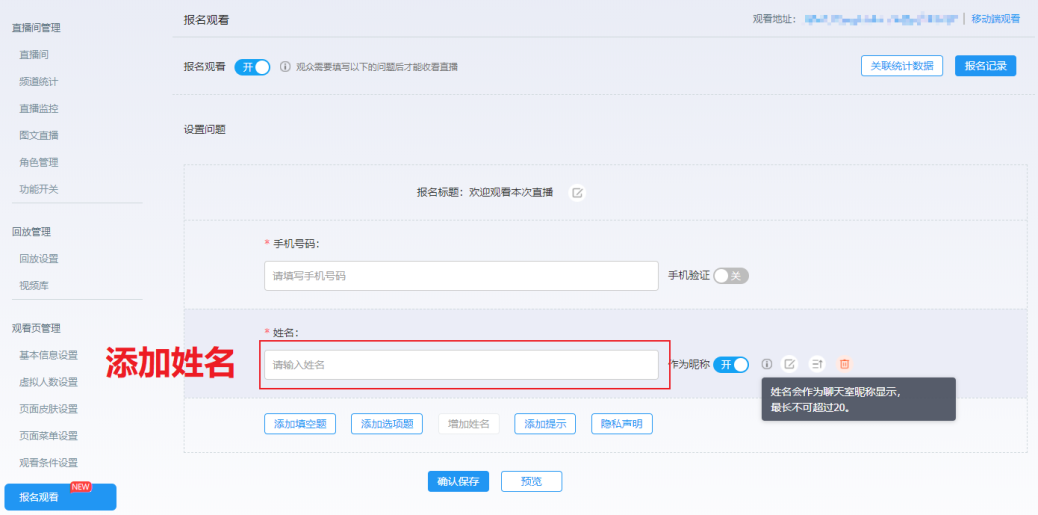Open 直播间 in the sidebar
Image resolution: width=1038 pixels, height=515 pixels.
[34, 54]
